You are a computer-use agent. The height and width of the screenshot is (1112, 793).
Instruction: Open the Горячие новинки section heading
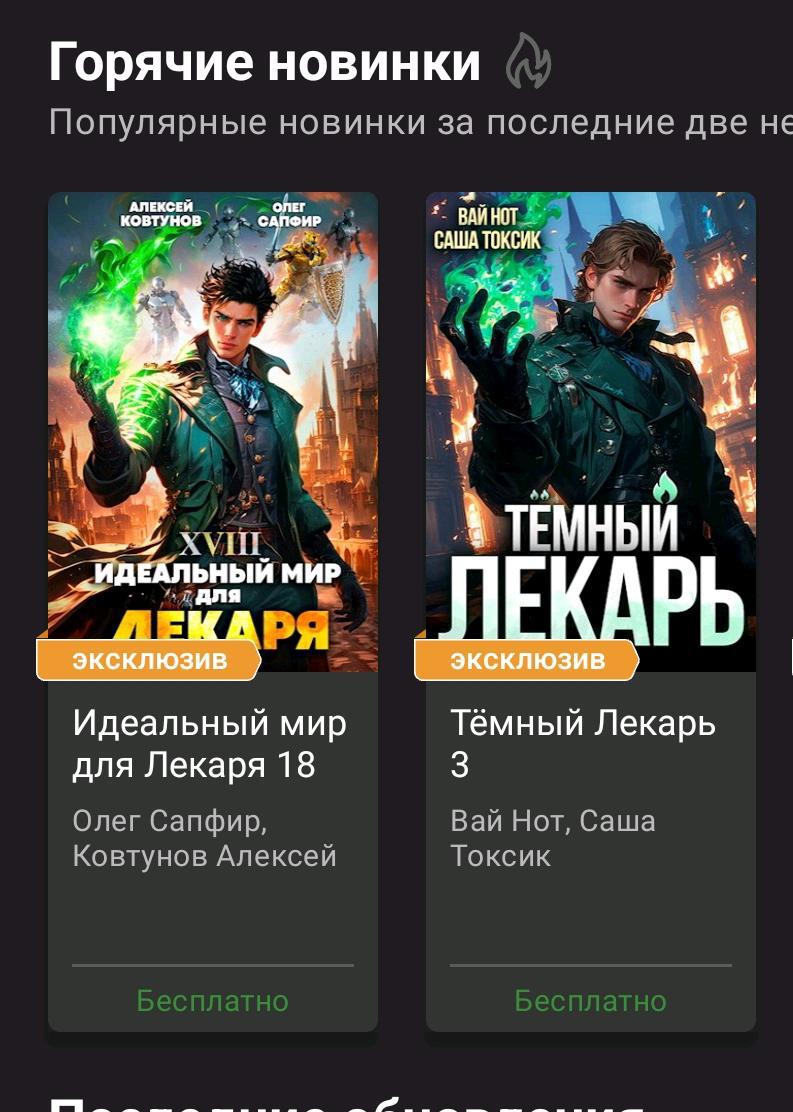point(265,62)
